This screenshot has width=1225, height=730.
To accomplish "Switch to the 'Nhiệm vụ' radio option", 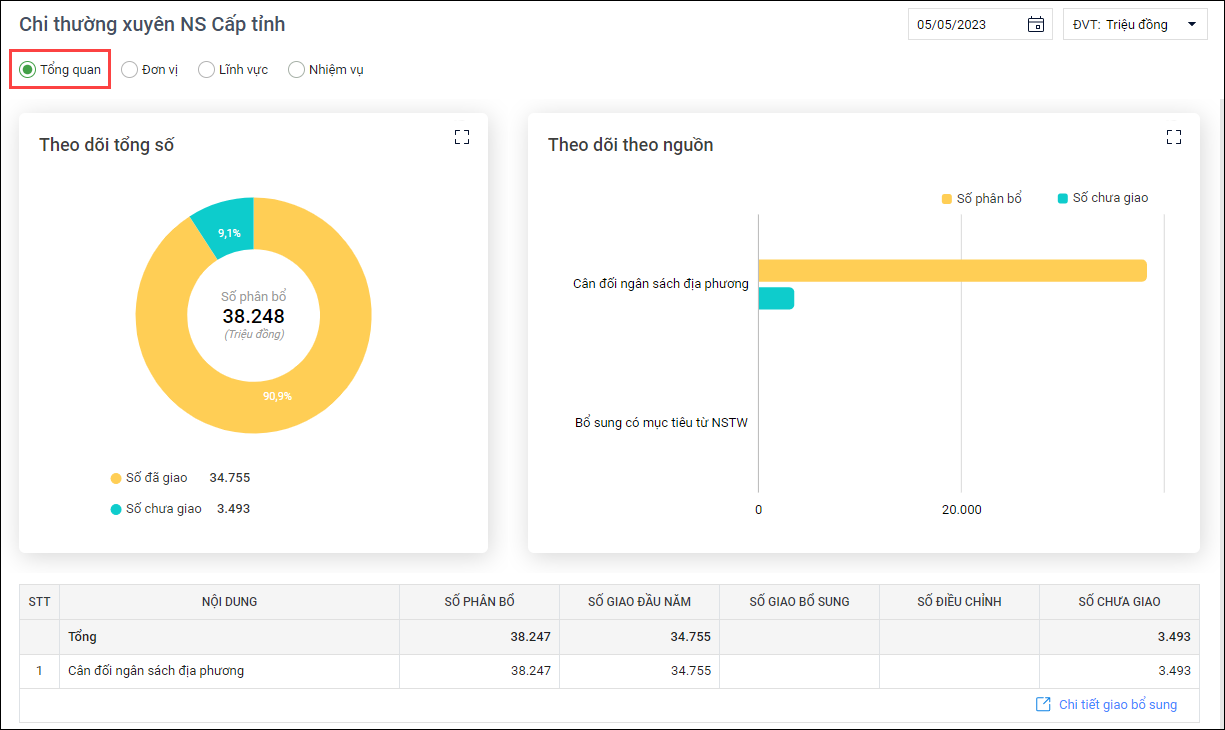I will pos(296,70).
